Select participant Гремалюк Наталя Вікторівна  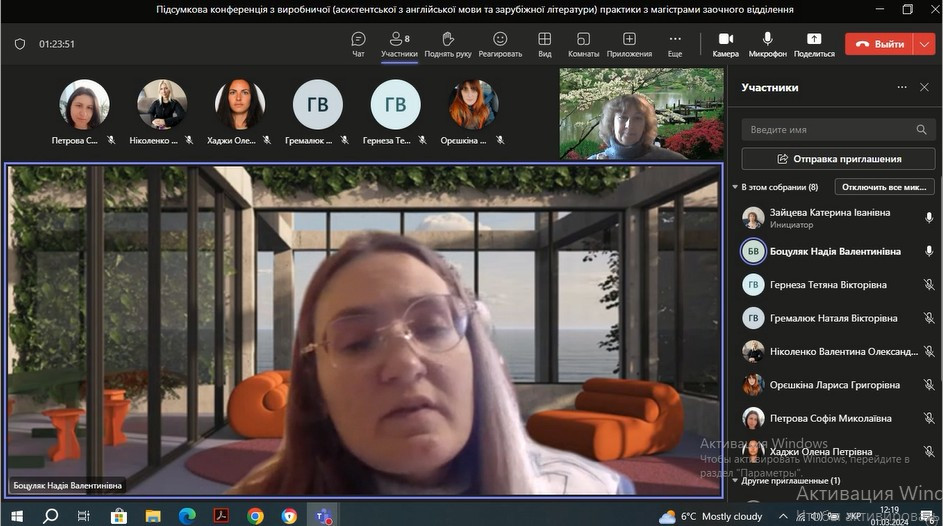coord(837,318)
